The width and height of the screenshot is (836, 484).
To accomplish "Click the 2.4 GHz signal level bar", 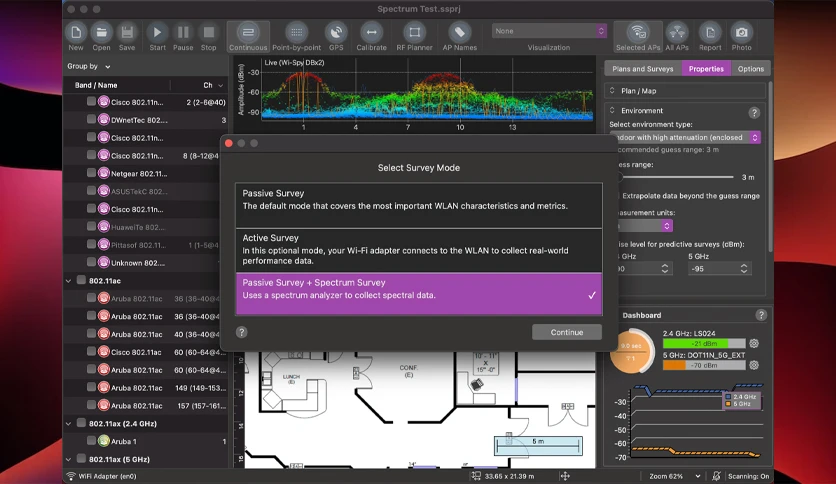I will tap(704, 344).
